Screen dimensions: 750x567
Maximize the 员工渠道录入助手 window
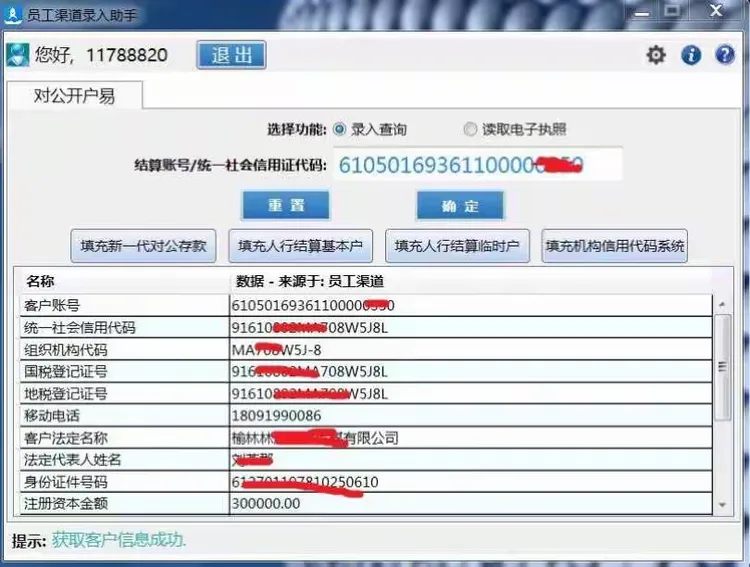(672, 11)
